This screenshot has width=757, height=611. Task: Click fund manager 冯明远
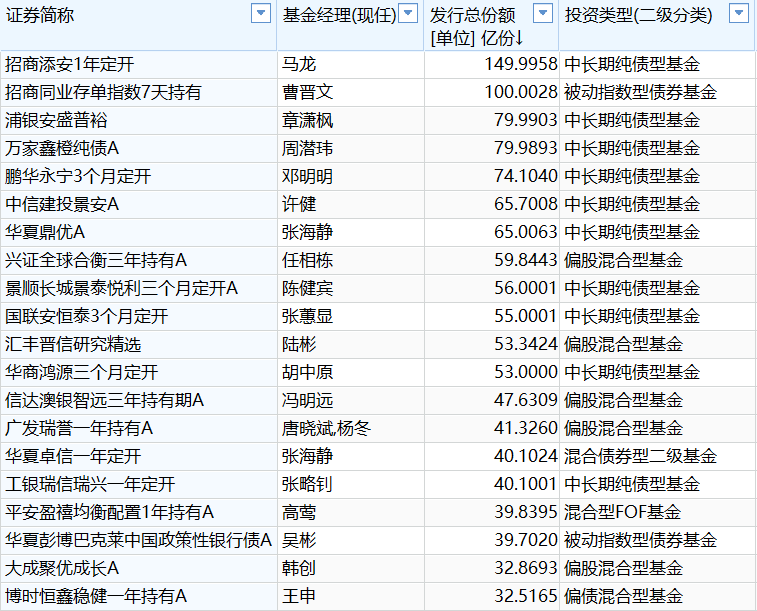308,400
